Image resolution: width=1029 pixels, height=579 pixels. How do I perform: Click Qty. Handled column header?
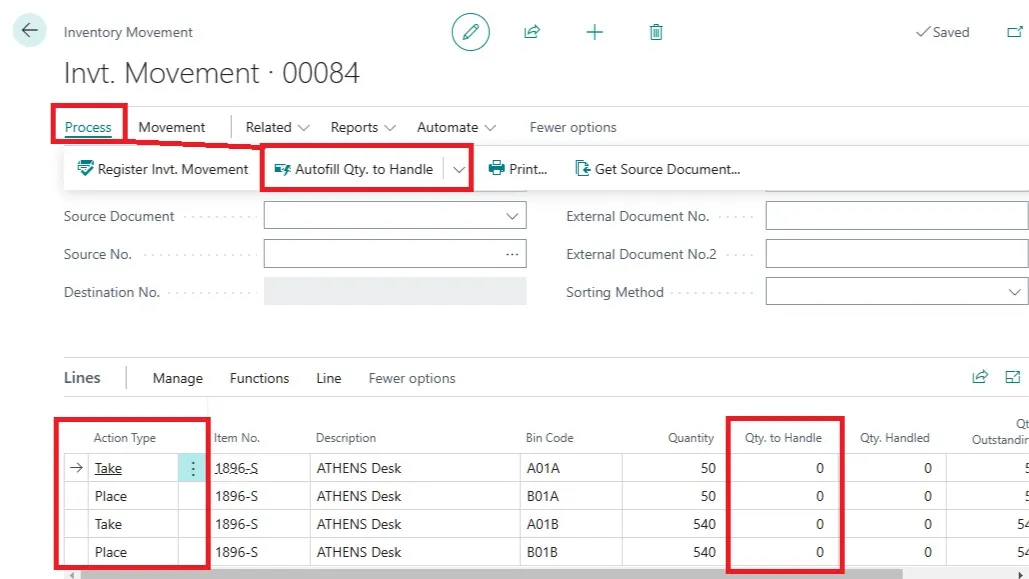pos(894,438)
